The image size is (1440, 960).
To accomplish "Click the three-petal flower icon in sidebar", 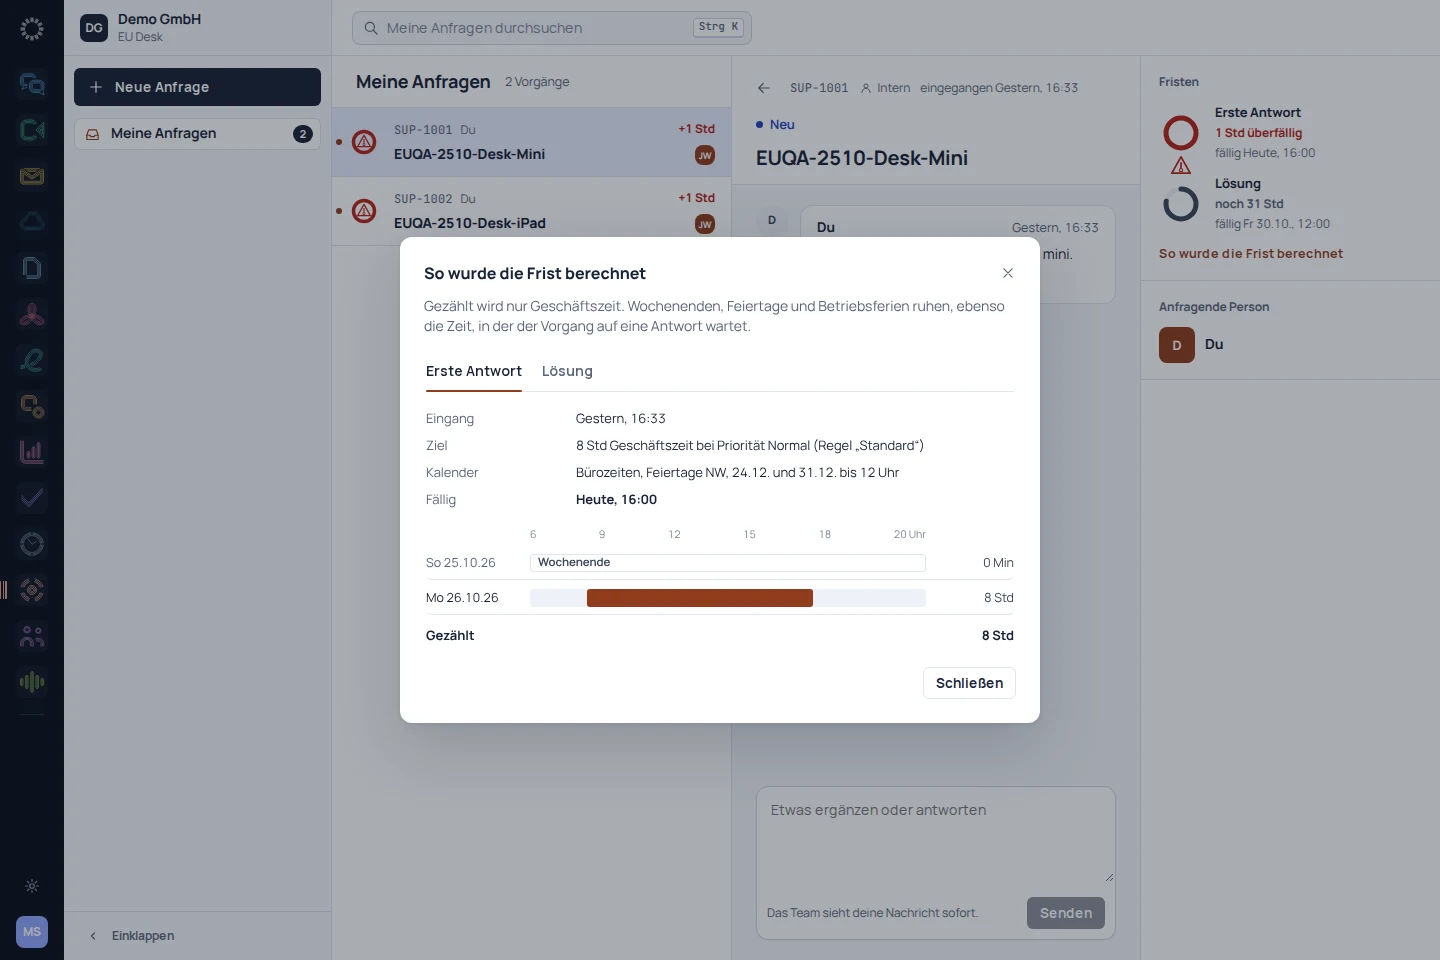I will click(32, 314).
